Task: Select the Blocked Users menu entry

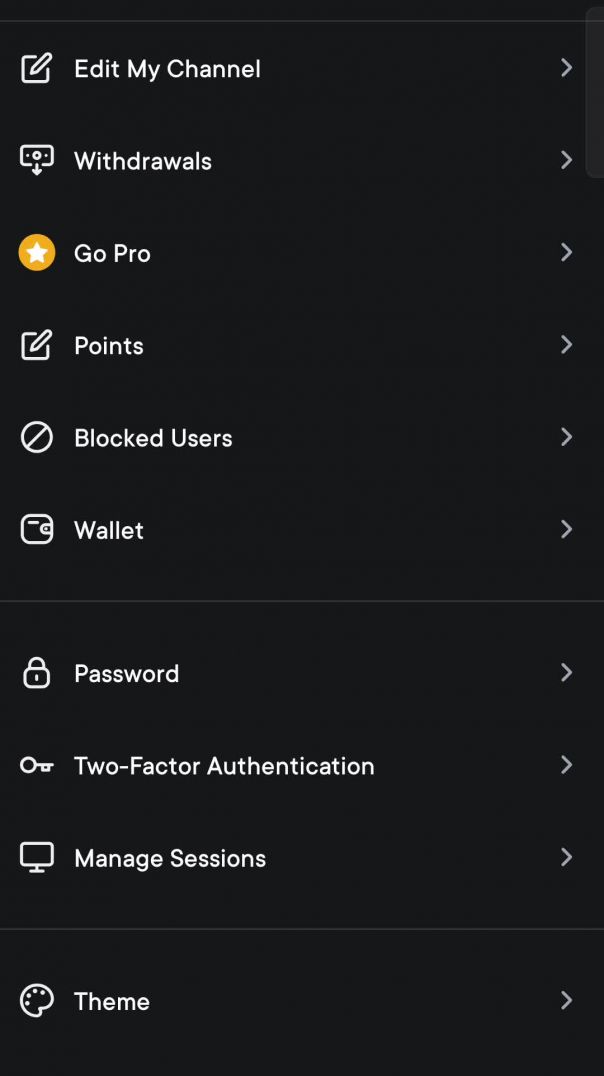Action: pos(153,438)
